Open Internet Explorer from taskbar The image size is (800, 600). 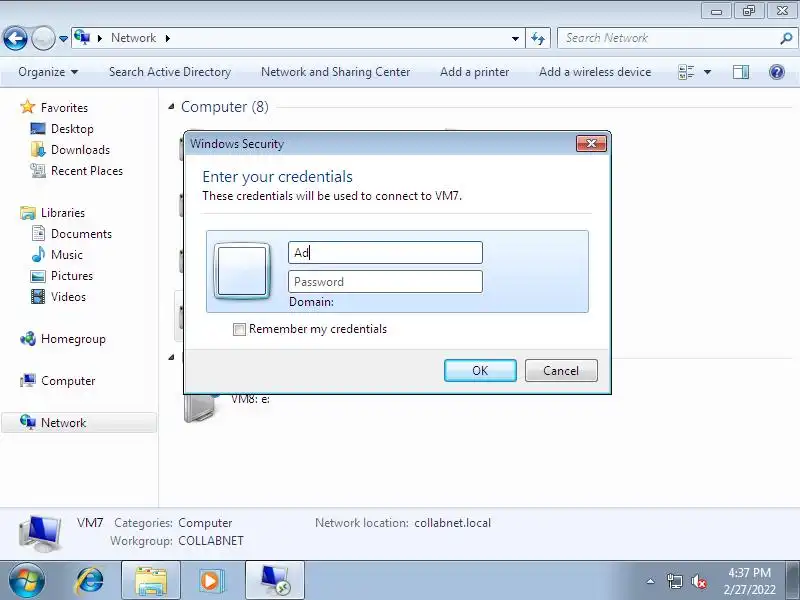coord(89,581)
